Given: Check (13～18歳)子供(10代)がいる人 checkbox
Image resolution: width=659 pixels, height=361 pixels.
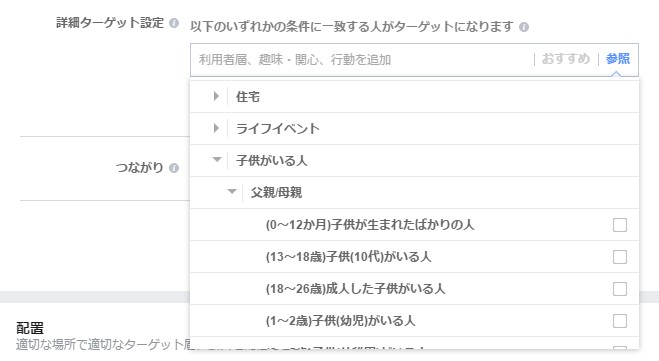Looking at the screenshot, I should click(x=620, y=257).
